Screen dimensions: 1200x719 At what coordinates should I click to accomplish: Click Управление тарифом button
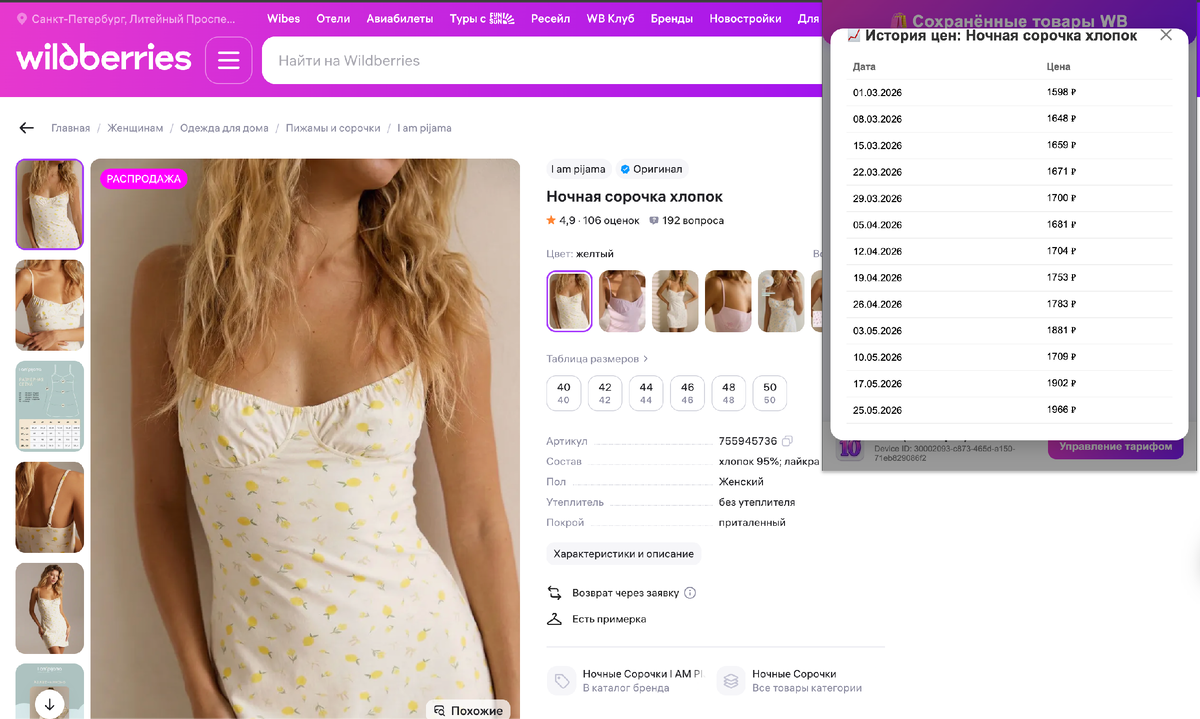(1115, 447)
